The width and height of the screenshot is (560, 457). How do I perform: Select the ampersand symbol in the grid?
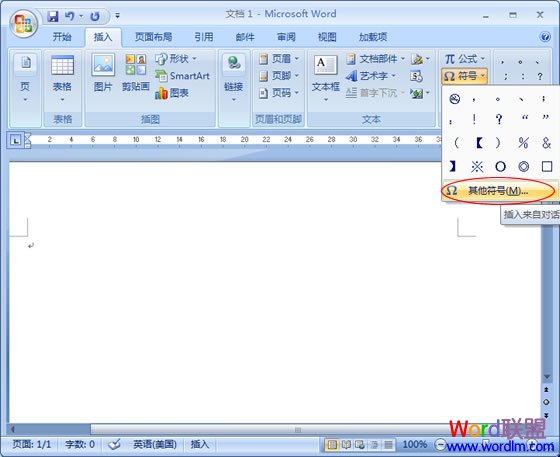546,143
